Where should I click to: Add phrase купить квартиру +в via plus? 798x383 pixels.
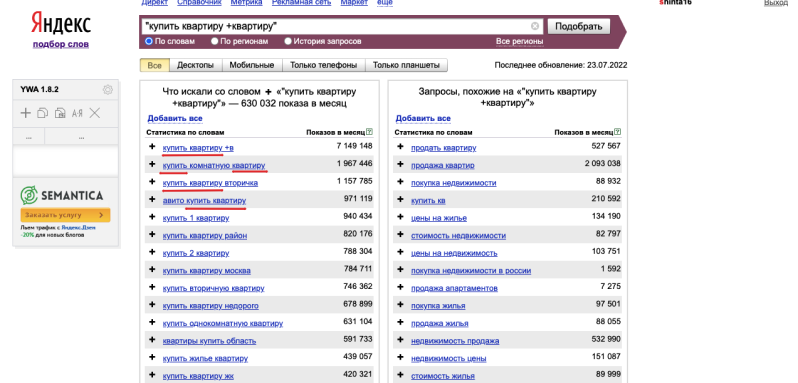coord(152,146)
